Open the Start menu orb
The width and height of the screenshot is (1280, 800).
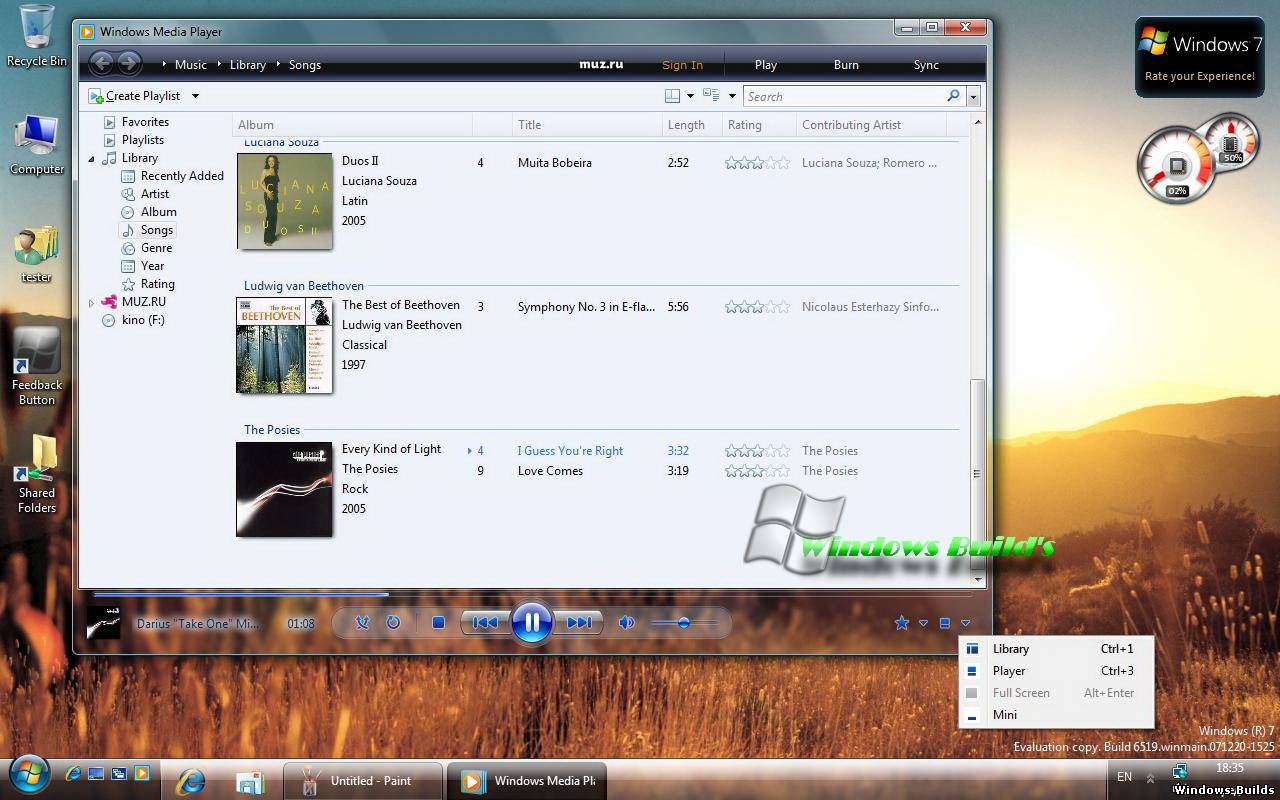click(x=28, y=774)
